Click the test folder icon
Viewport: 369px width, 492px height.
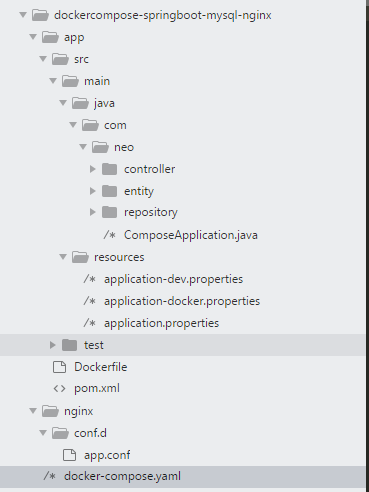[69, 345]
